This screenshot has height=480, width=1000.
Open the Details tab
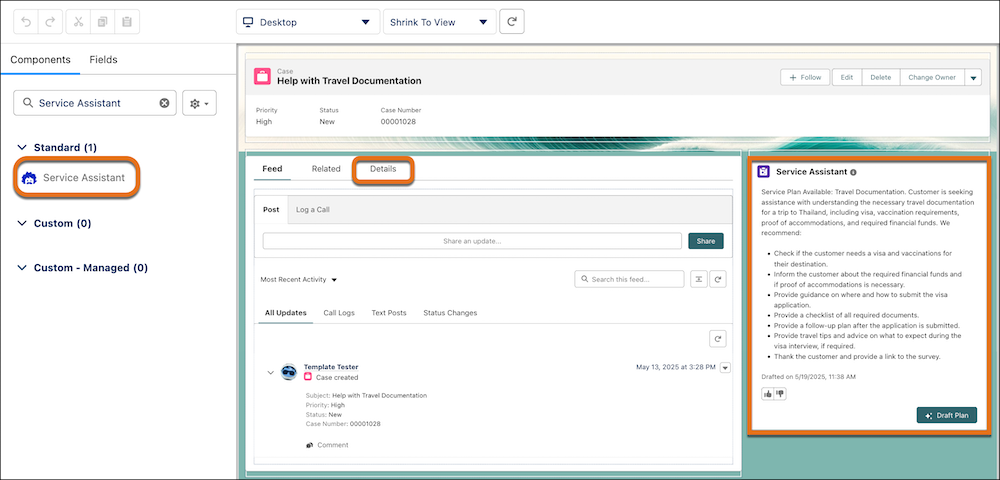(383, 169)
